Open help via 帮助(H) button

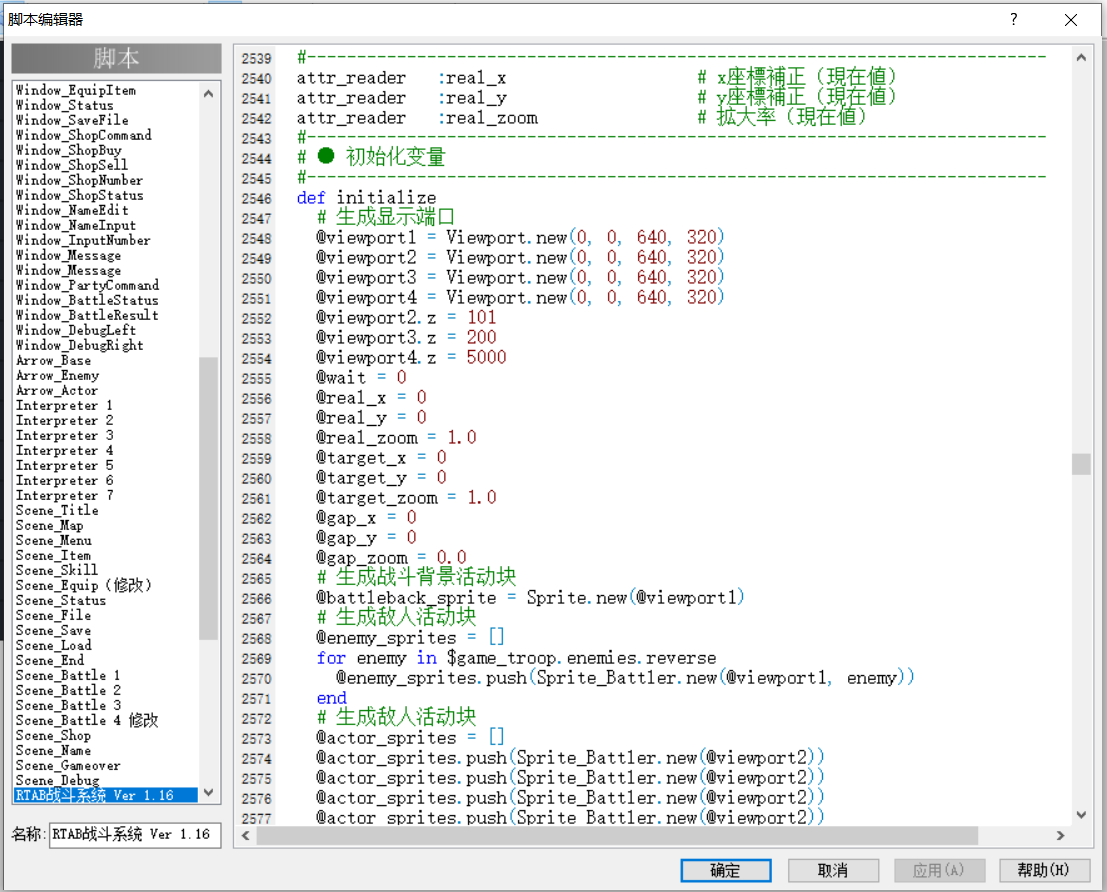(1044, 870)
